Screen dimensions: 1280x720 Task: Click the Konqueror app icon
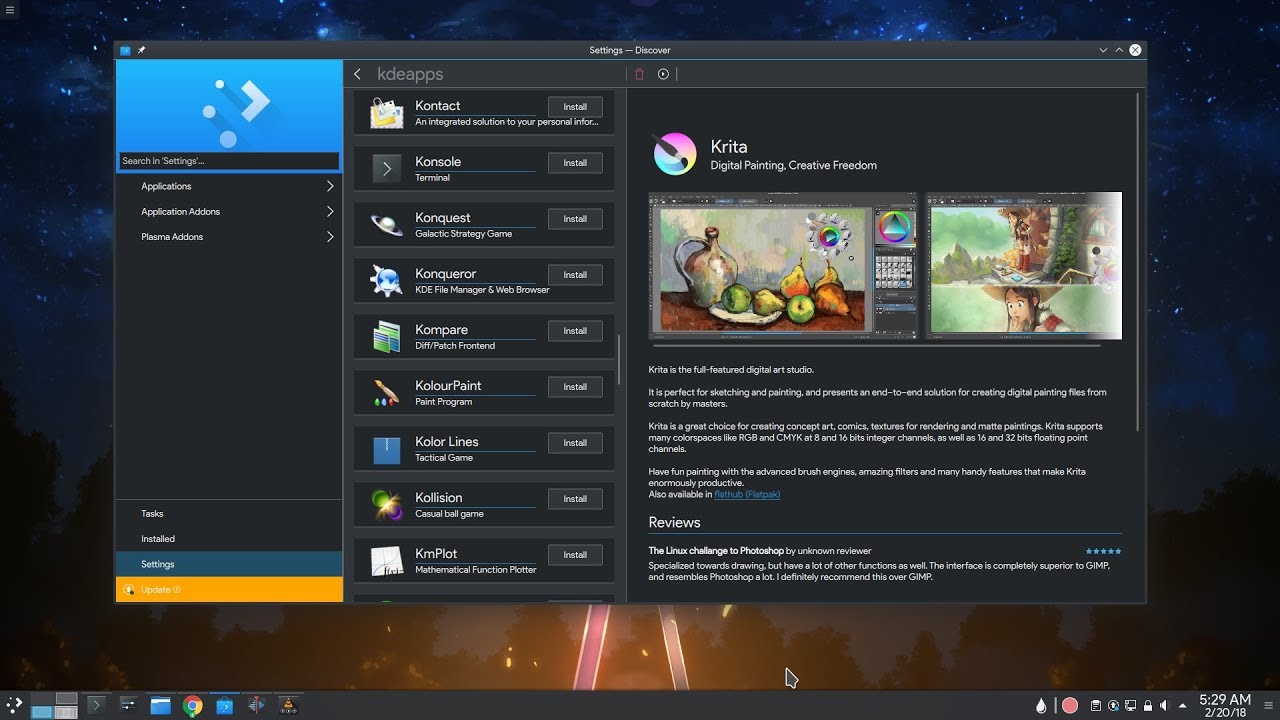coord(386,281)
